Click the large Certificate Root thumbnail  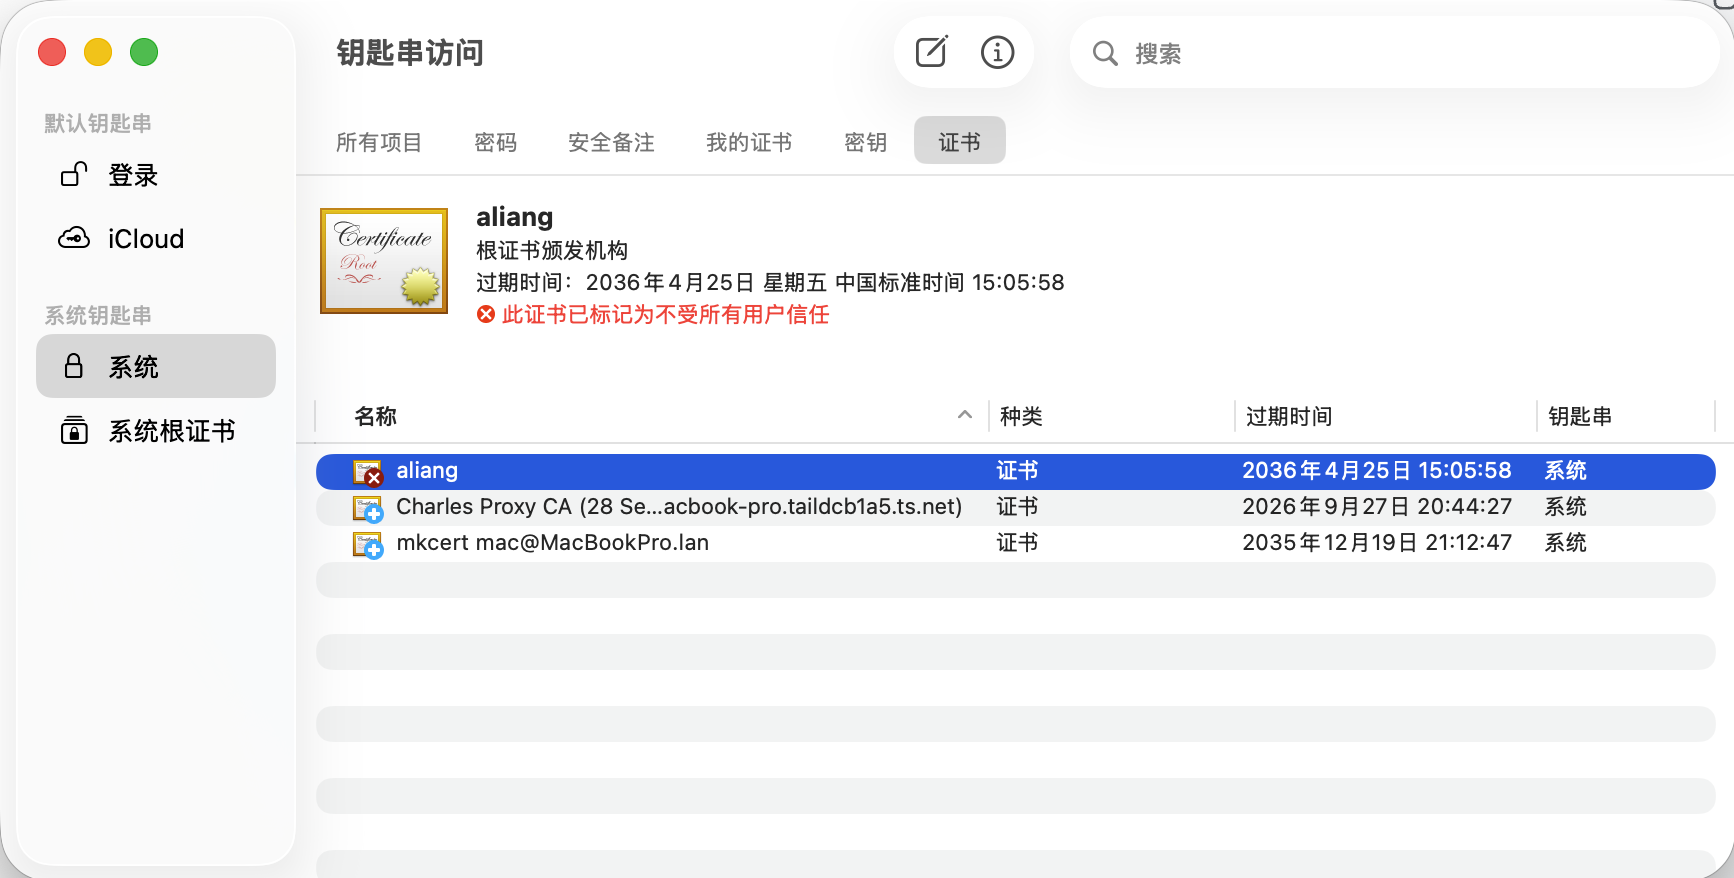click(384, 261)
